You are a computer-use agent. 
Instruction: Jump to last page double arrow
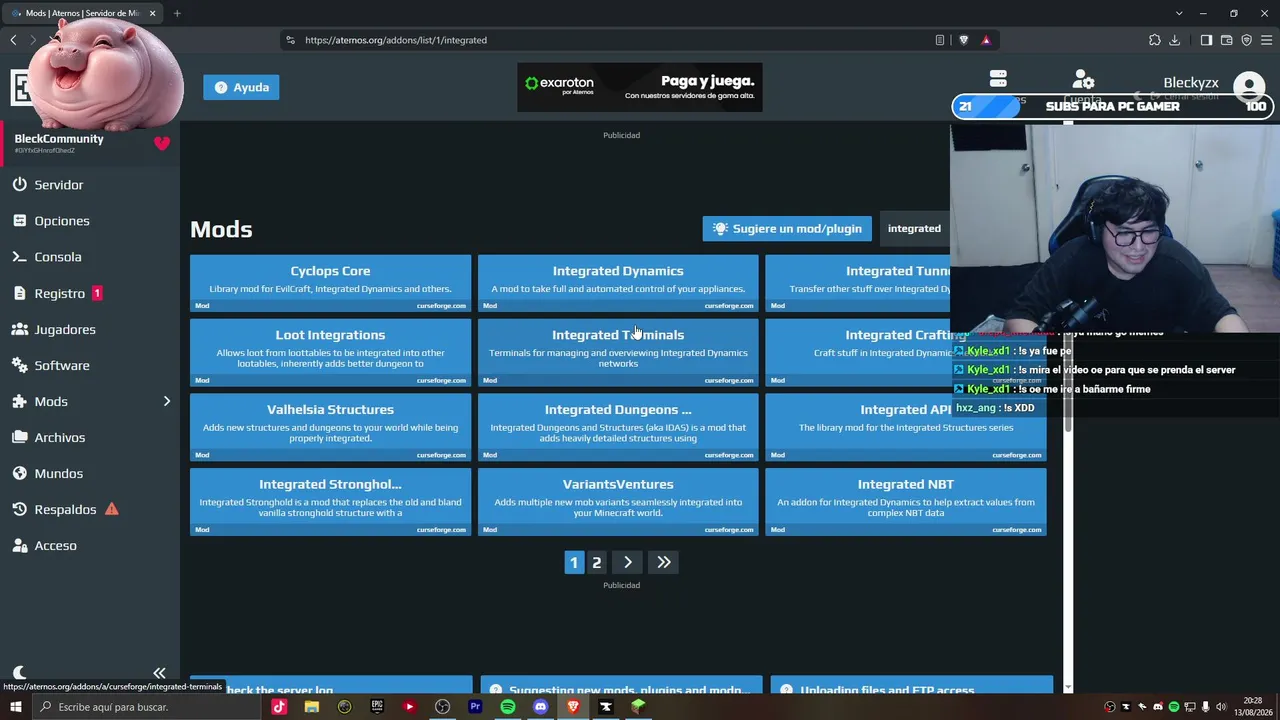coord(664,562)
